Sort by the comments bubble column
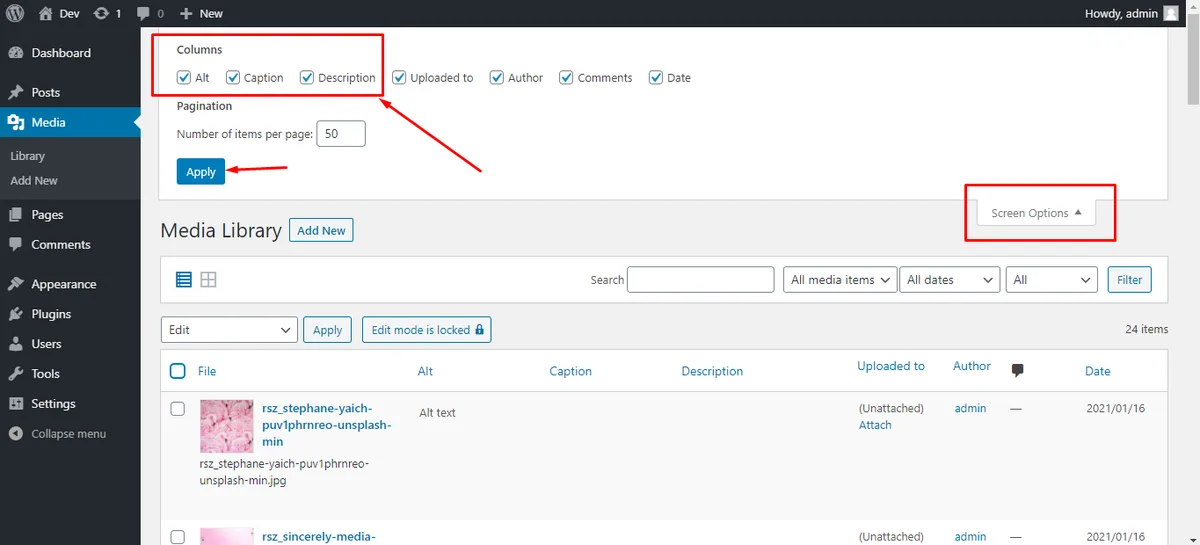This screenshot has width=1200, height=545. (x=1018, y=370)
